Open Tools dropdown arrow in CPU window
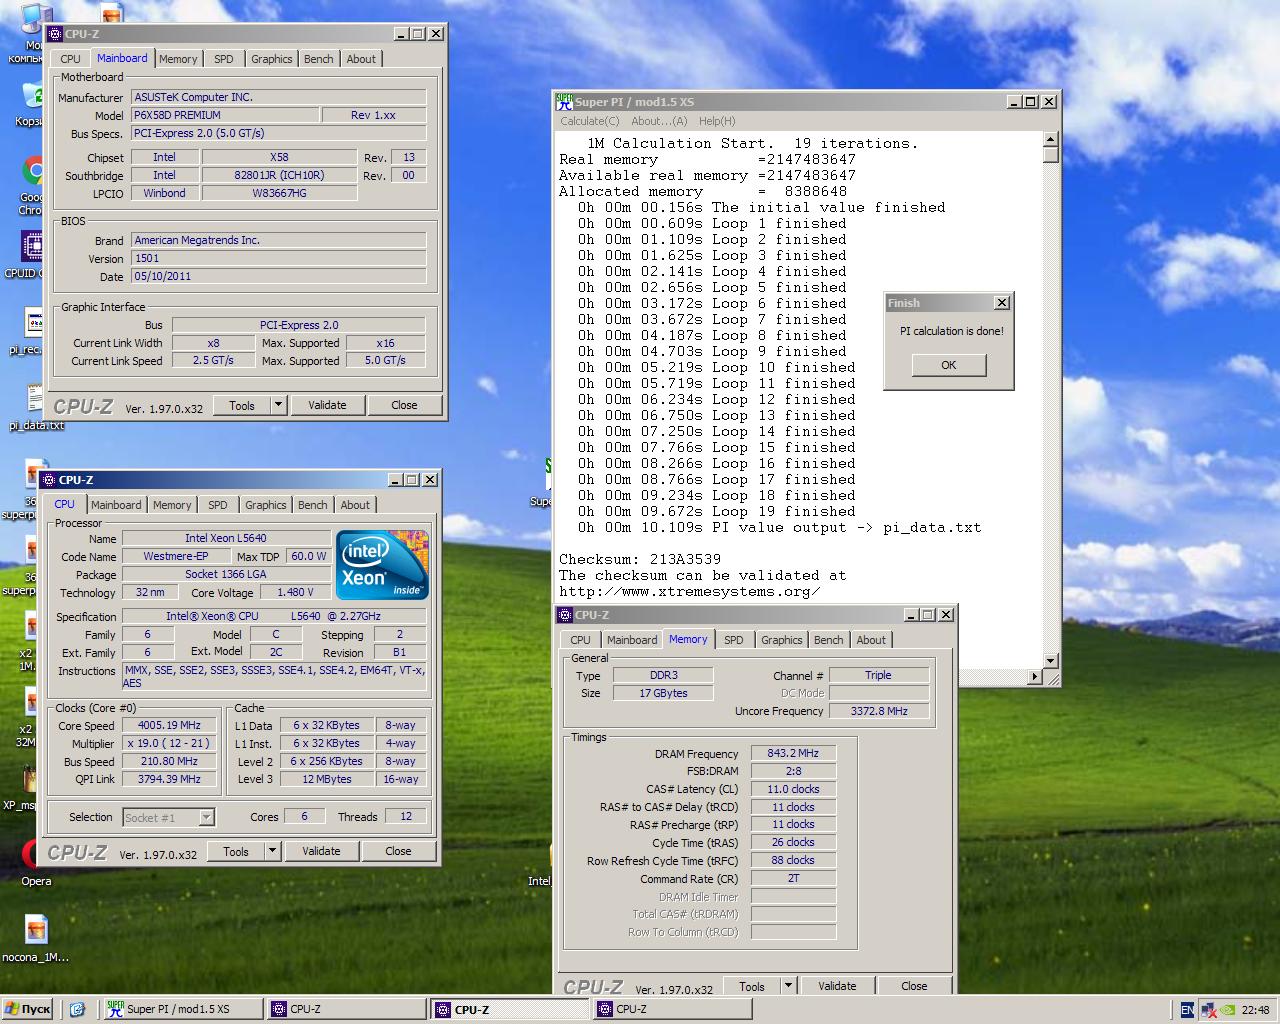1280x1024 pixels. (272, 851)
